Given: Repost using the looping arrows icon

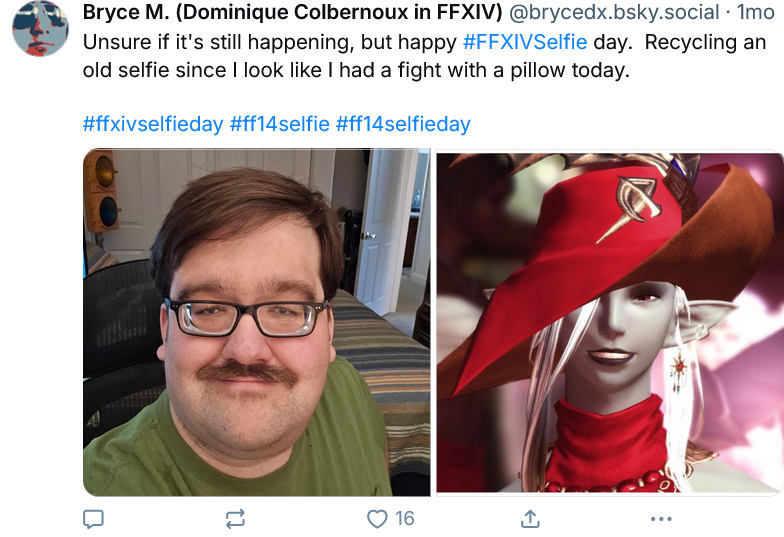Looking at the screenshot, I should pyautogui.click(x=235, y=519).
